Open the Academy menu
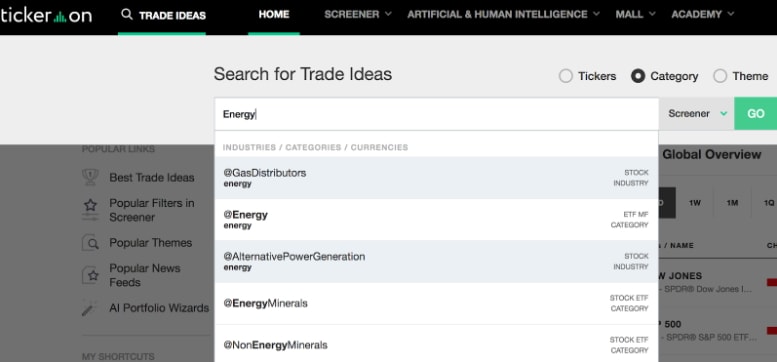Viewport: 777px width, 362px height. (703, 14)
